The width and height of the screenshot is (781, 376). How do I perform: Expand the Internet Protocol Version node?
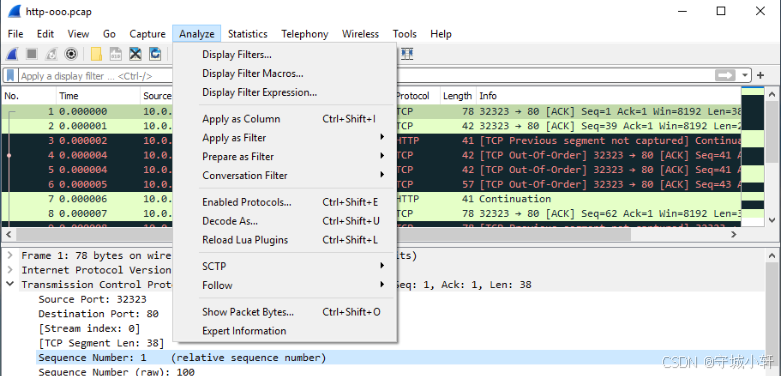click(x=9, y=270)
